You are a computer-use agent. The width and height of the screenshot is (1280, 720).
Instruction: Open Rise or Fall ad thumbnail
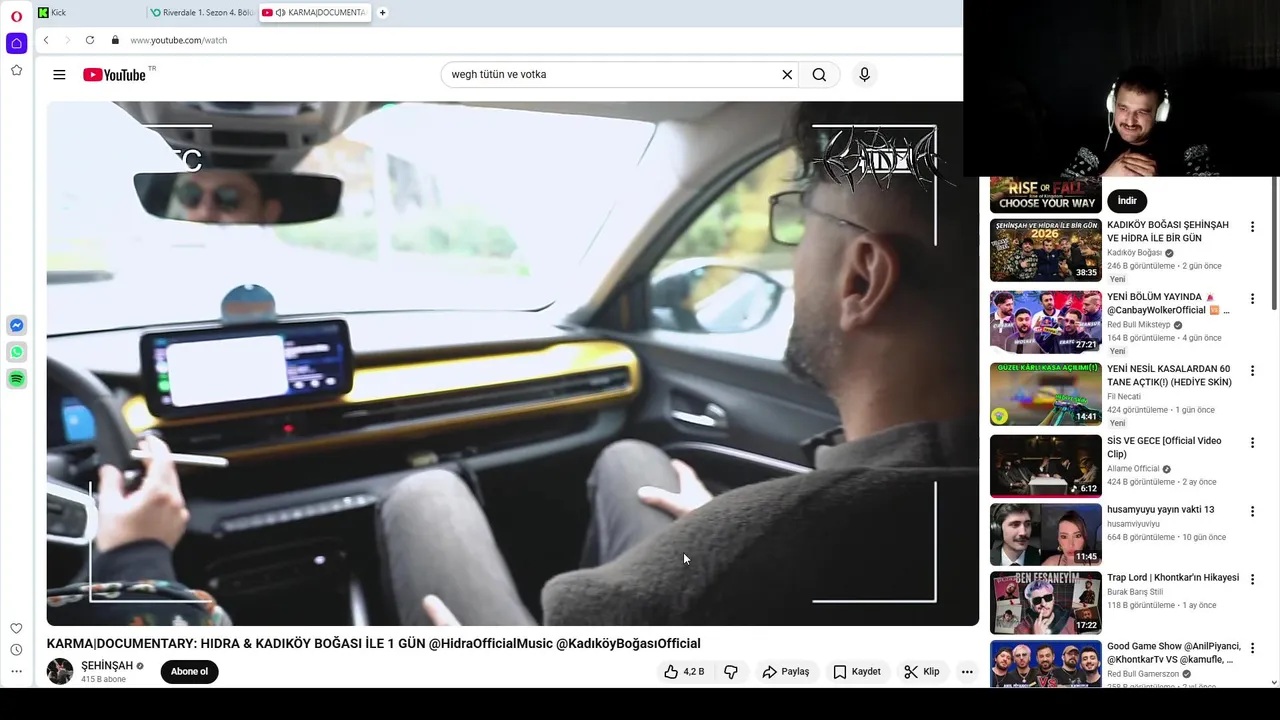pos(1046,195)
